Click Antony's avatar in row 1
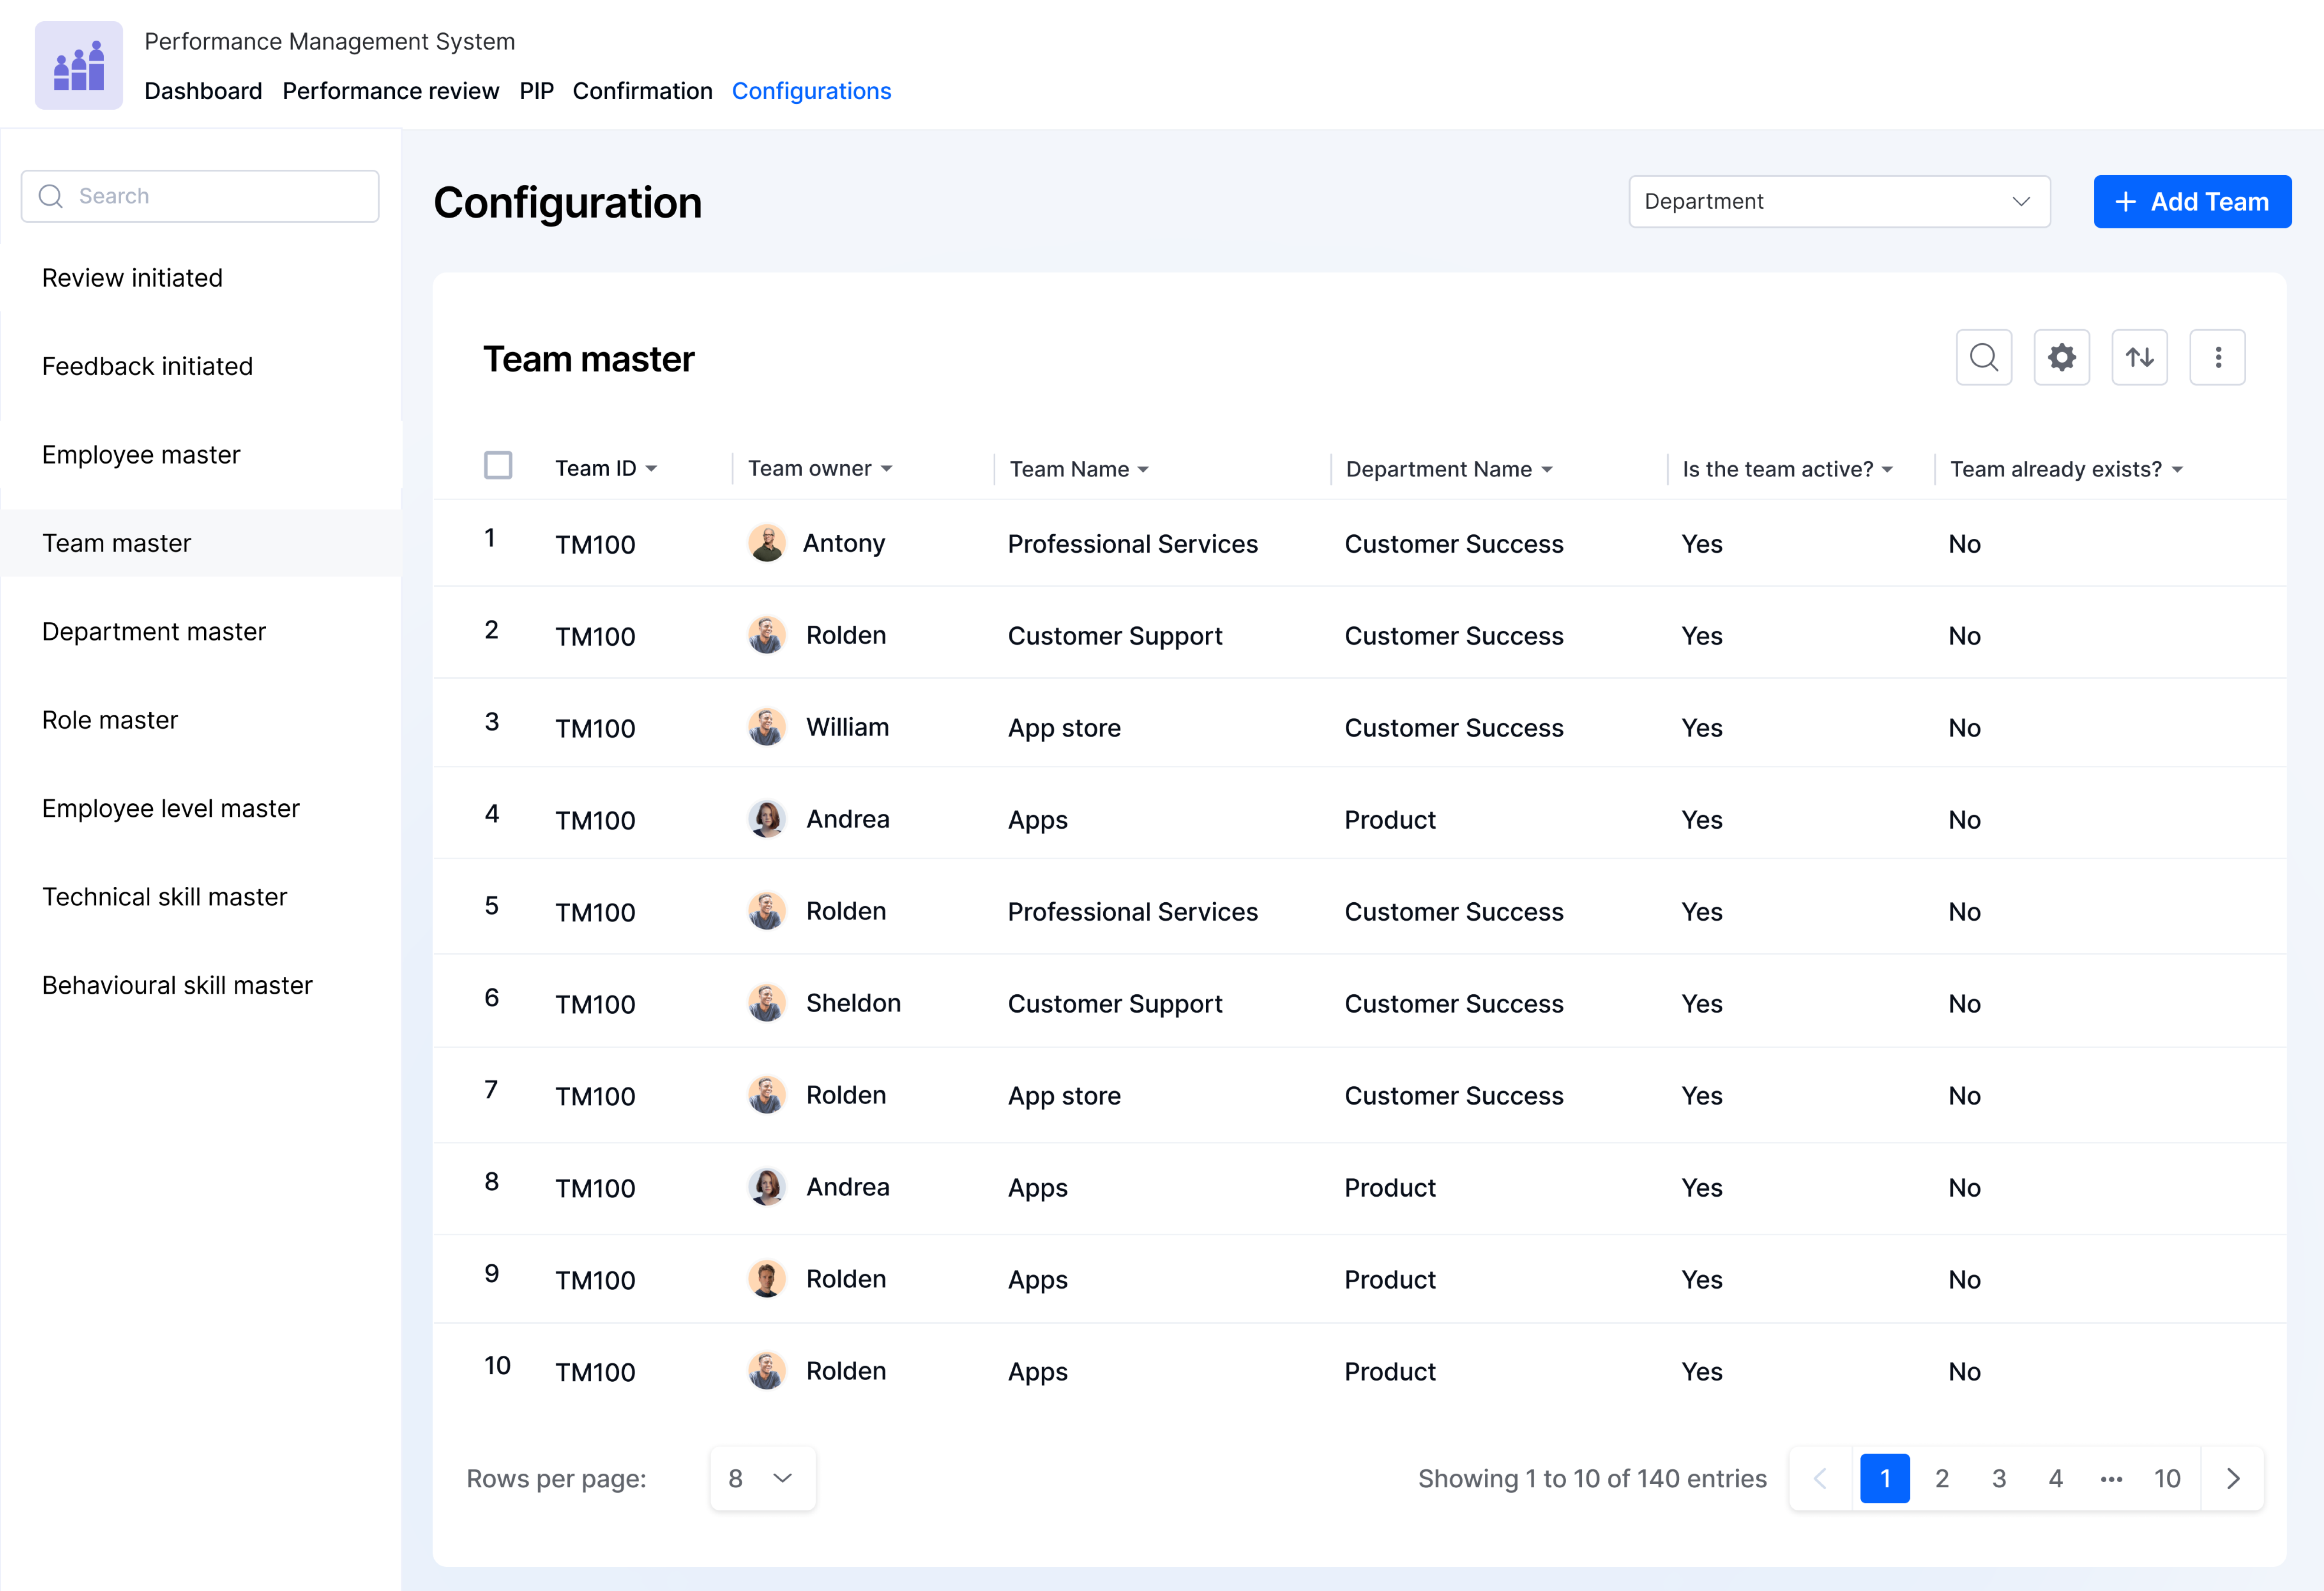The height and width of the screenshot is (1591, 2324). pyautogui.click(x=767, y=543)
